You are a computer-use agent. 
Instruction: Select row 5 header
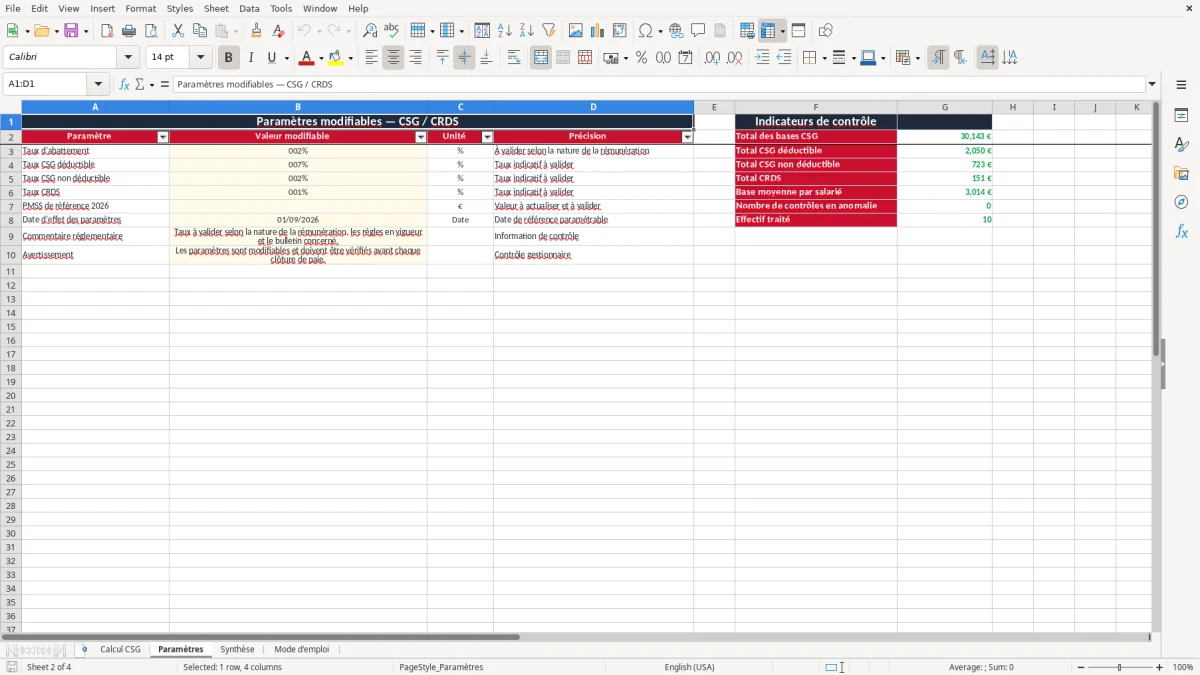[11, 178]
